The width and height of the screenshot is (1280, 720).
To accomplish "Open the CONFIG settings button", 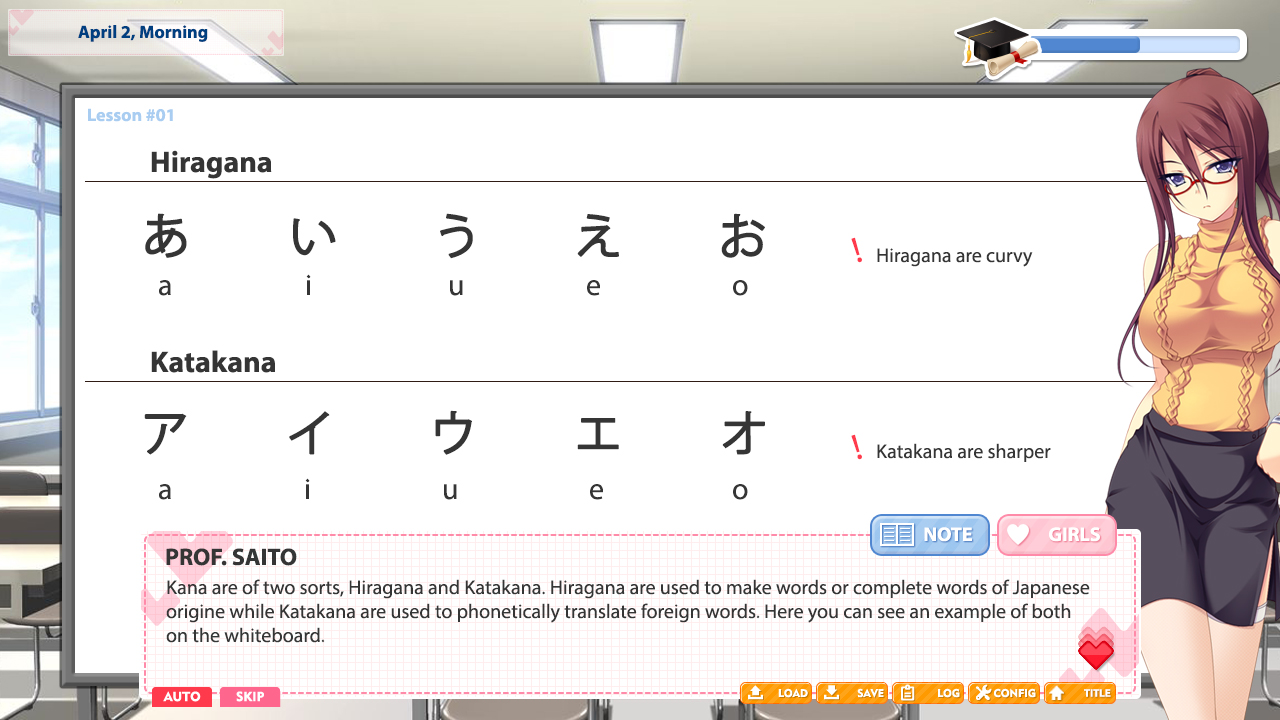I will [1004, 693].
